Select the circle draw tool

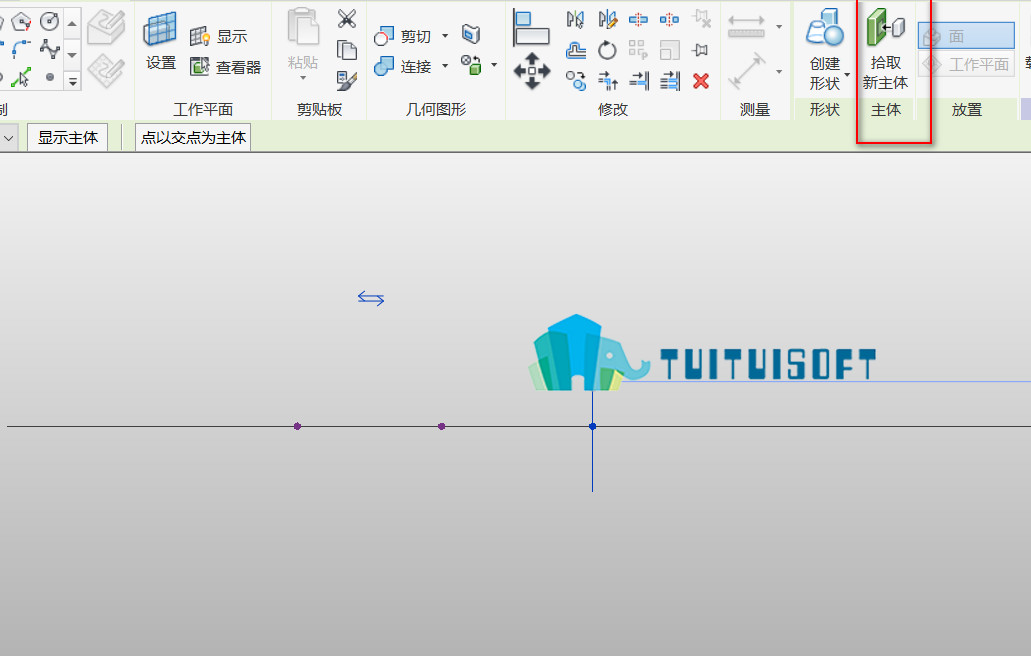[49, 21]
